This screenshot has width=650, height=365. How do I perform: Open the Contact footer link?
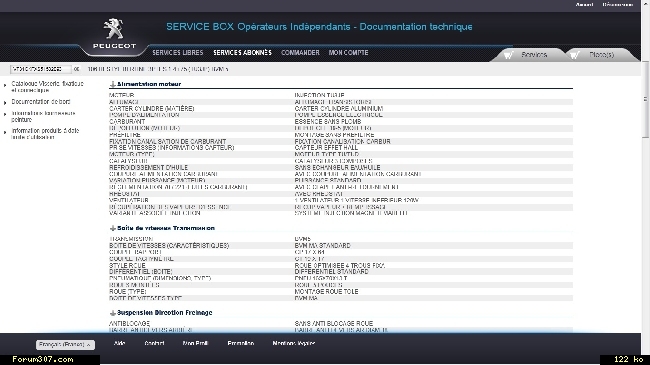(154, 343)
